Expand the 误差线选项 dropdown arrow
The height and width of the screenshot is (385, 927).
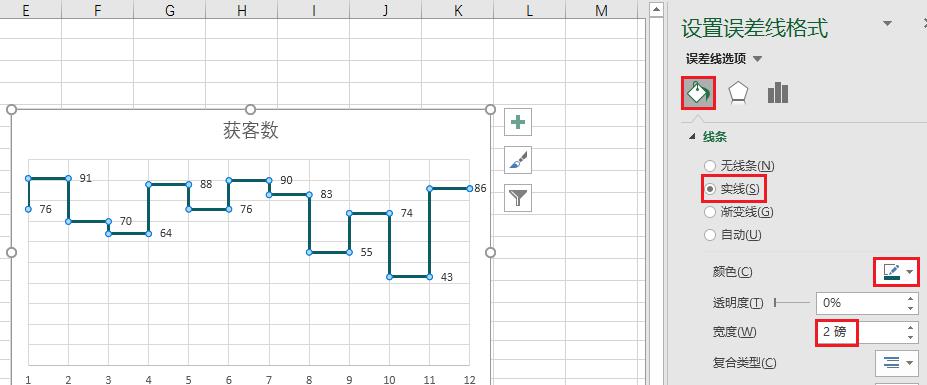(x=758, y=59)
